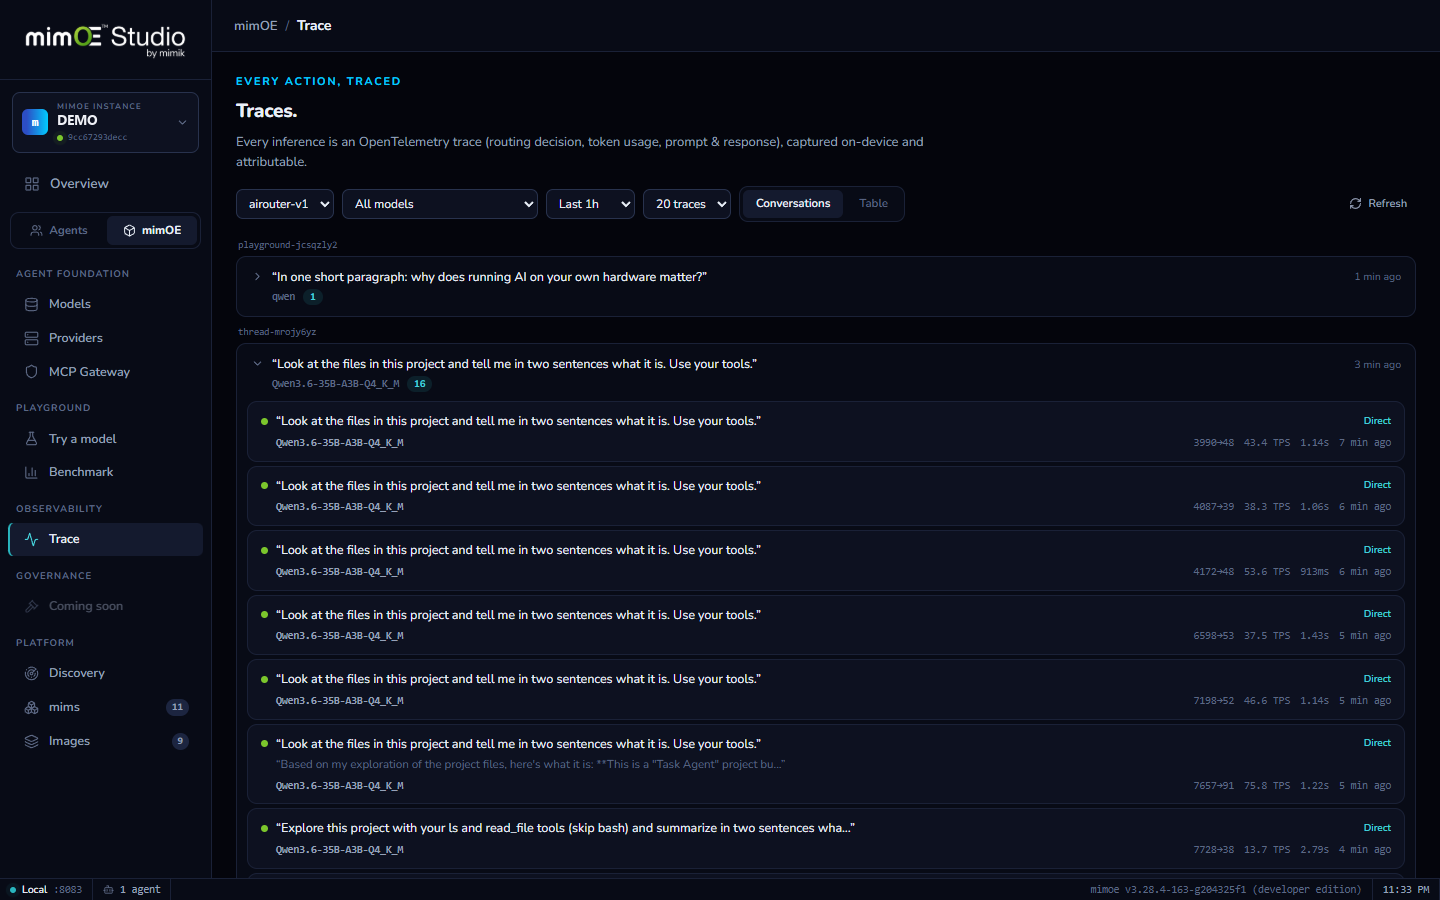1440x900 pixels.
Task: Switch to Table view
Action: (873, 204)
